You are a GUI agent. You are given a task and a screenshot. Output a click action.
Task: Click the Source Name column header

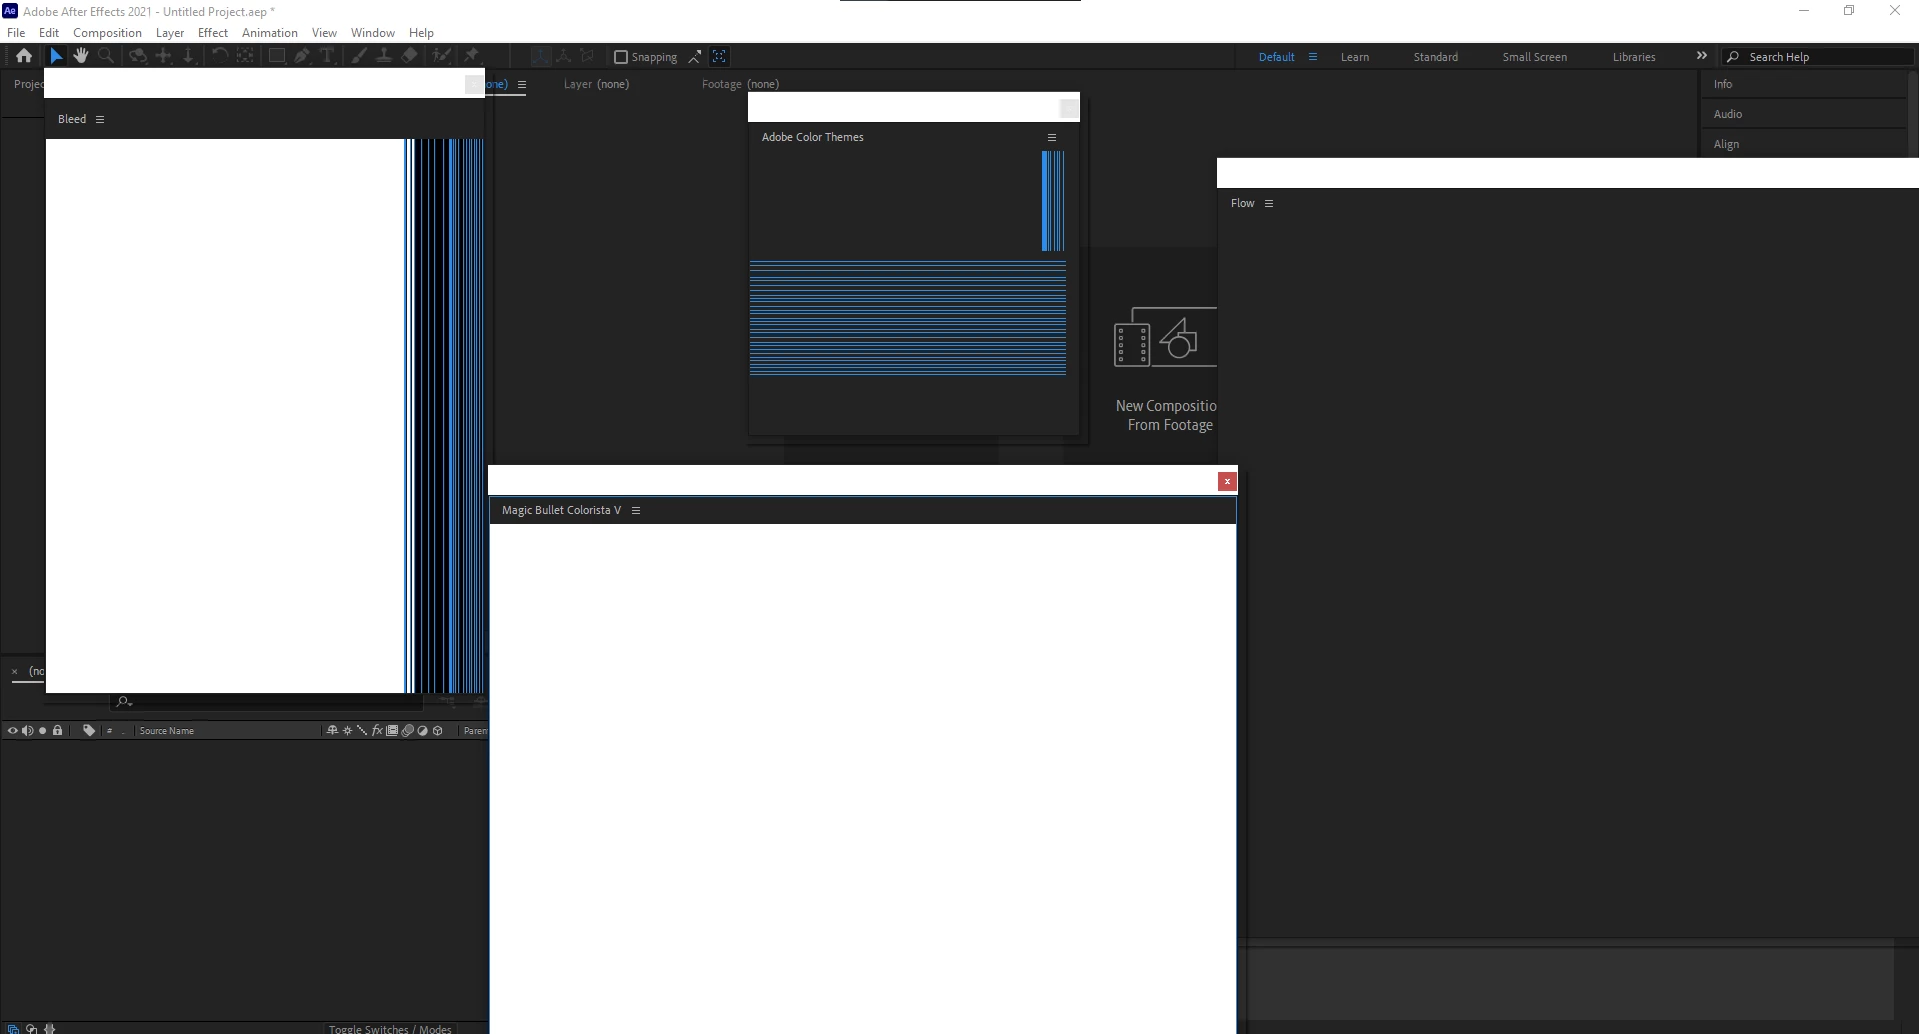pyautogui.click(x=167, y=731)
